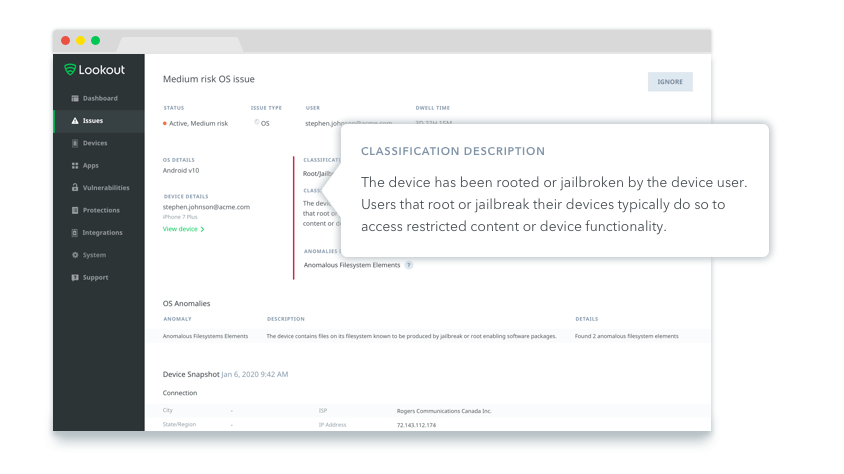Click the chevron next to View device
The width and height of the screenshot is (844, 474).
pyautogui.click(x=203, y=229)
